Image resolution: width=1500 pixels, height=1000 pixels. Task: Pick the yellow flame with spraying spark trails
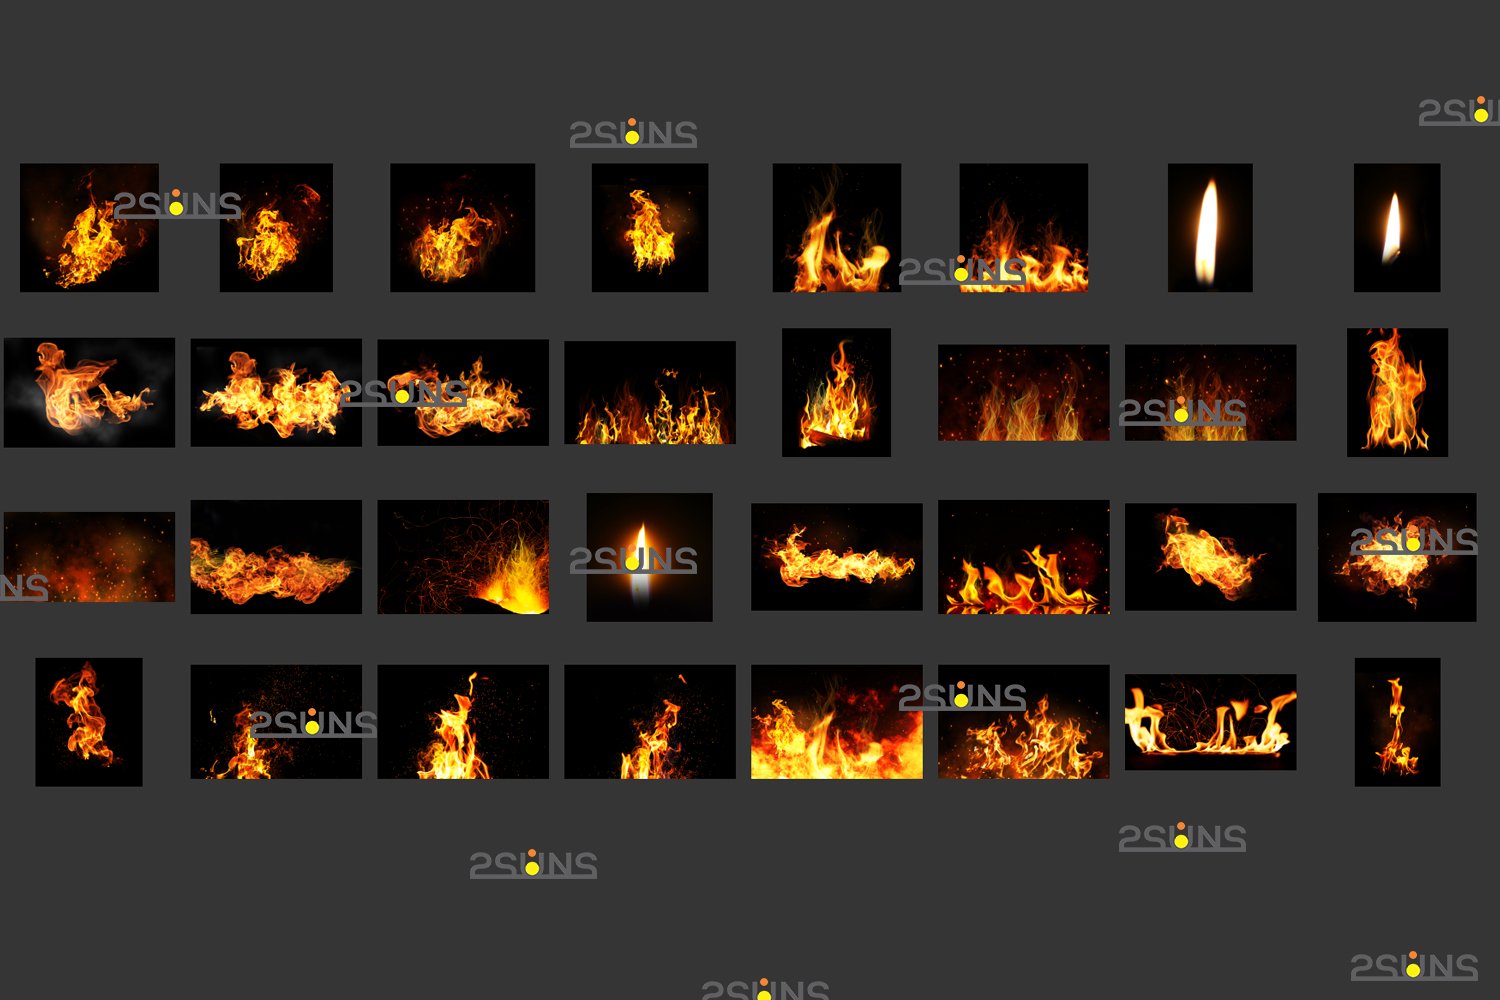[463, 557]
